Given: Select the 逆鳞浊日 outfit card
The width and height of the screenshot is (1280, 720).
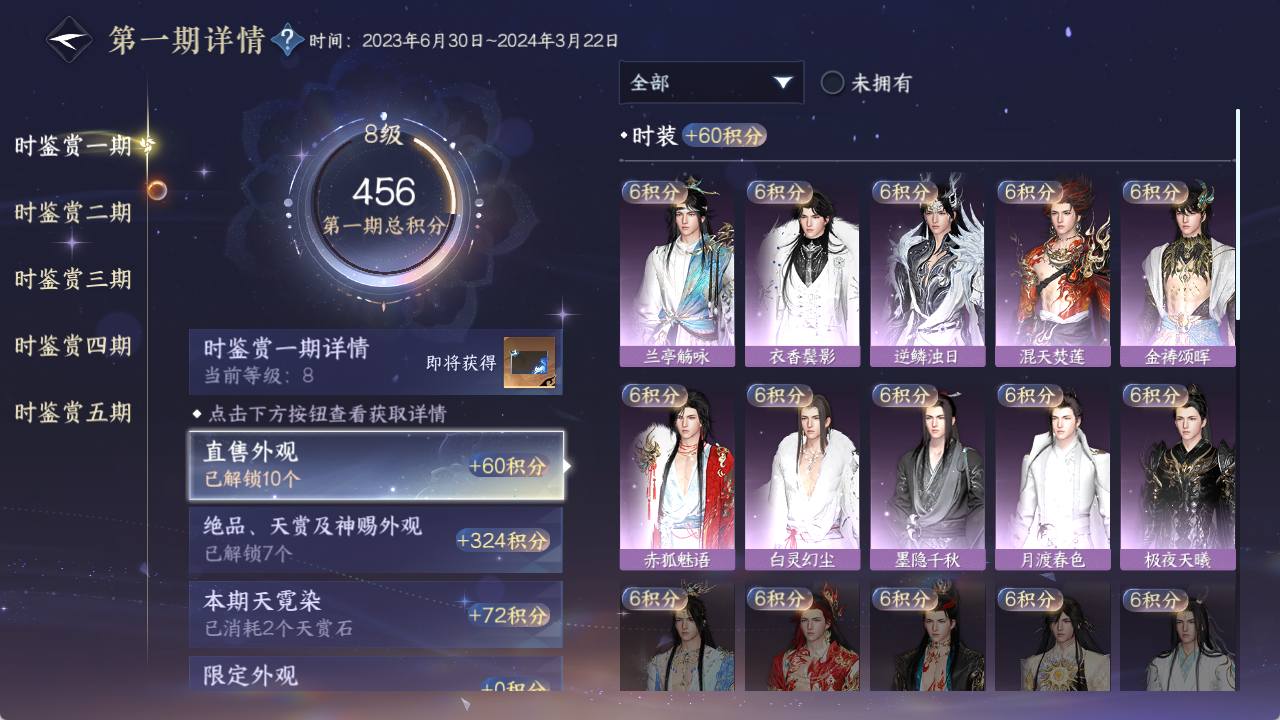Looking at the screenshot, I should (927, 273).
